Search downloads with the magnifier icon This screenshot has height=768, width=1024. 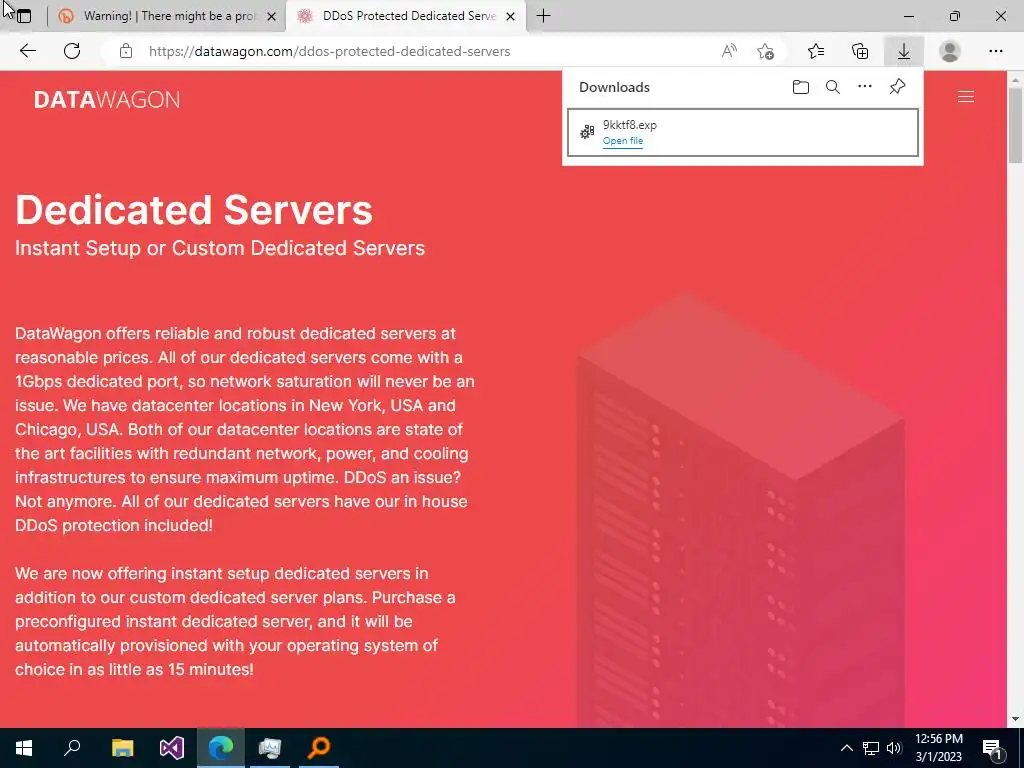[833, 87]
